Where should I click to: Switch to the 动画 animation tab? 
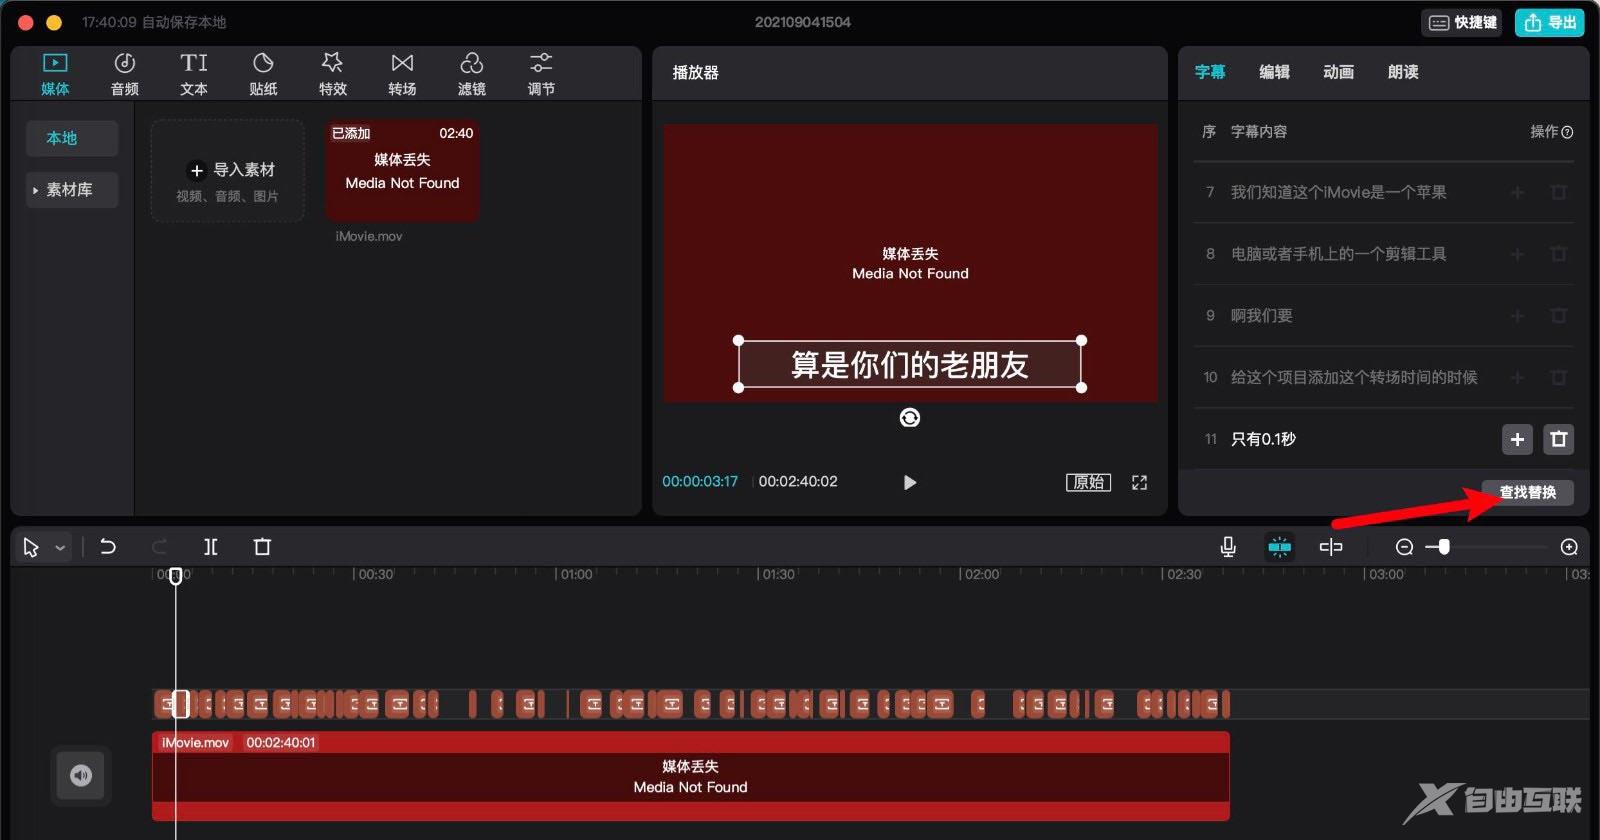[1338, 72]
